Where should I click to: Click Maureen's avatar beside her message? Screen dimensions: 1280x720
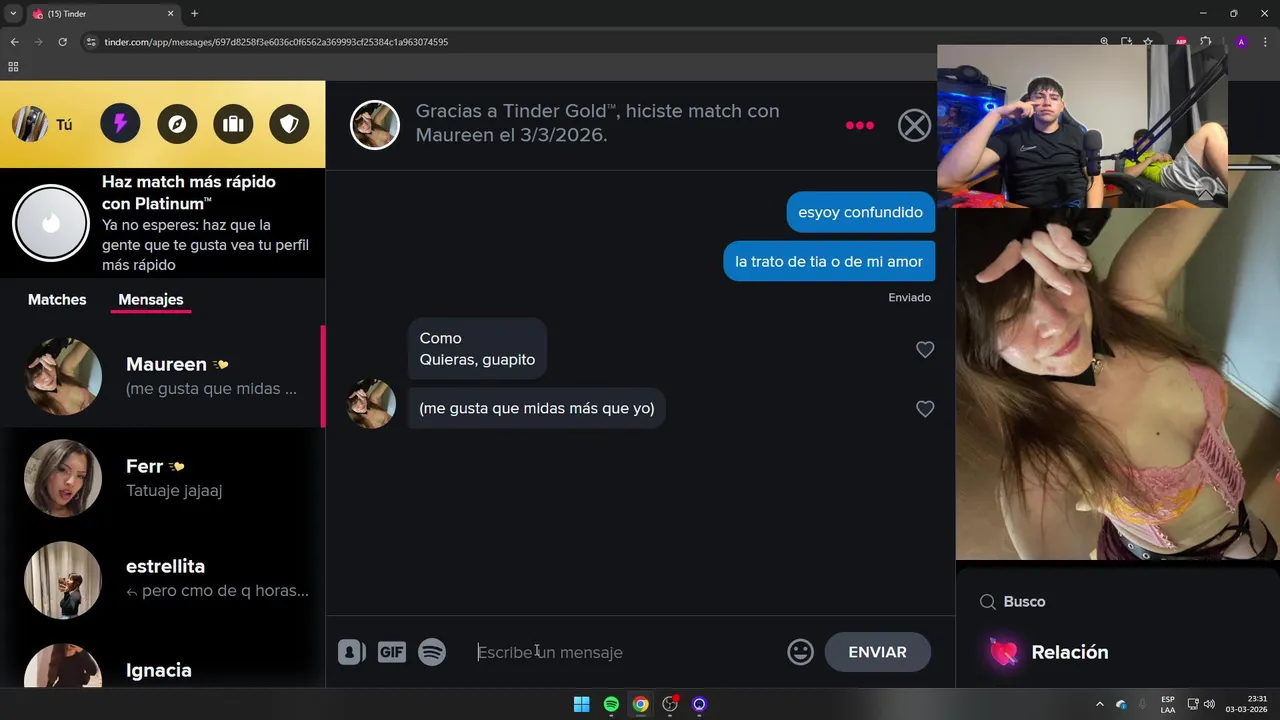[x=371, y=404]
